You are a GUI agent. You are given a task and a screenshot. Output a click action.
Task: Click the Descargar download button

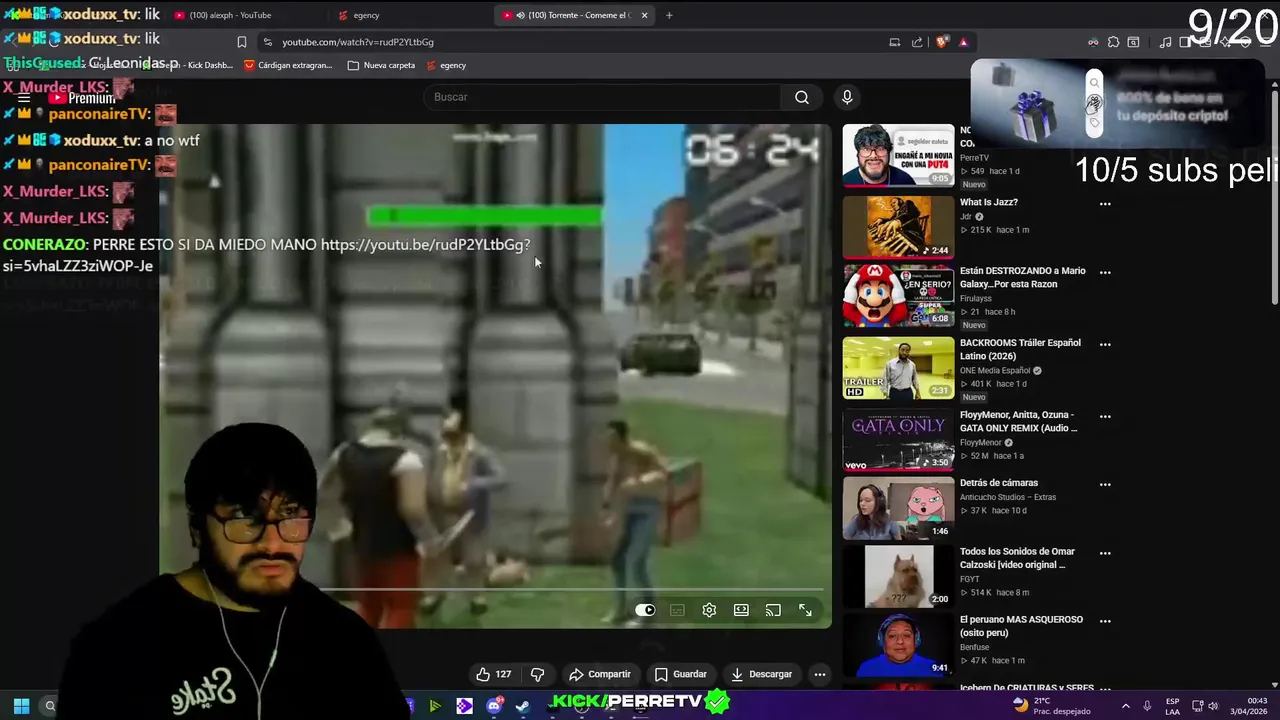[x=761, y=674]
